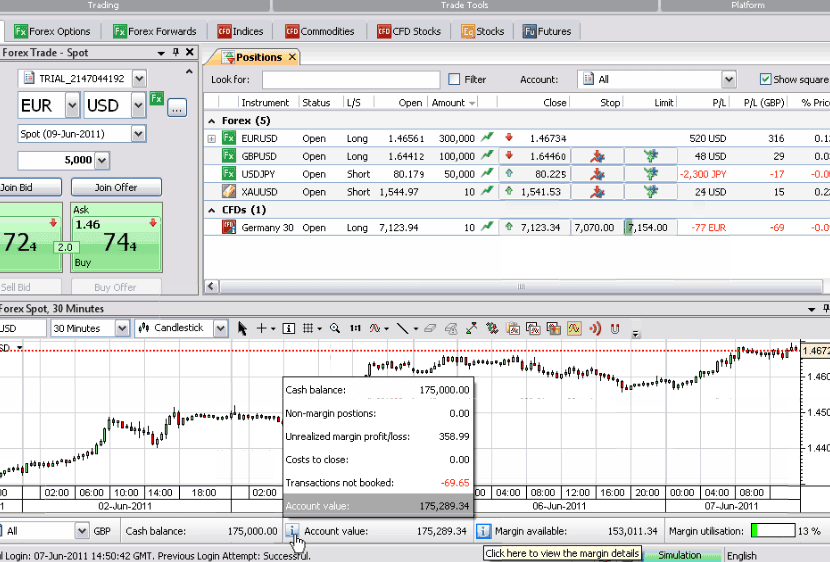Click the Positions horizontal scrollbar thumb

point(521,286)
